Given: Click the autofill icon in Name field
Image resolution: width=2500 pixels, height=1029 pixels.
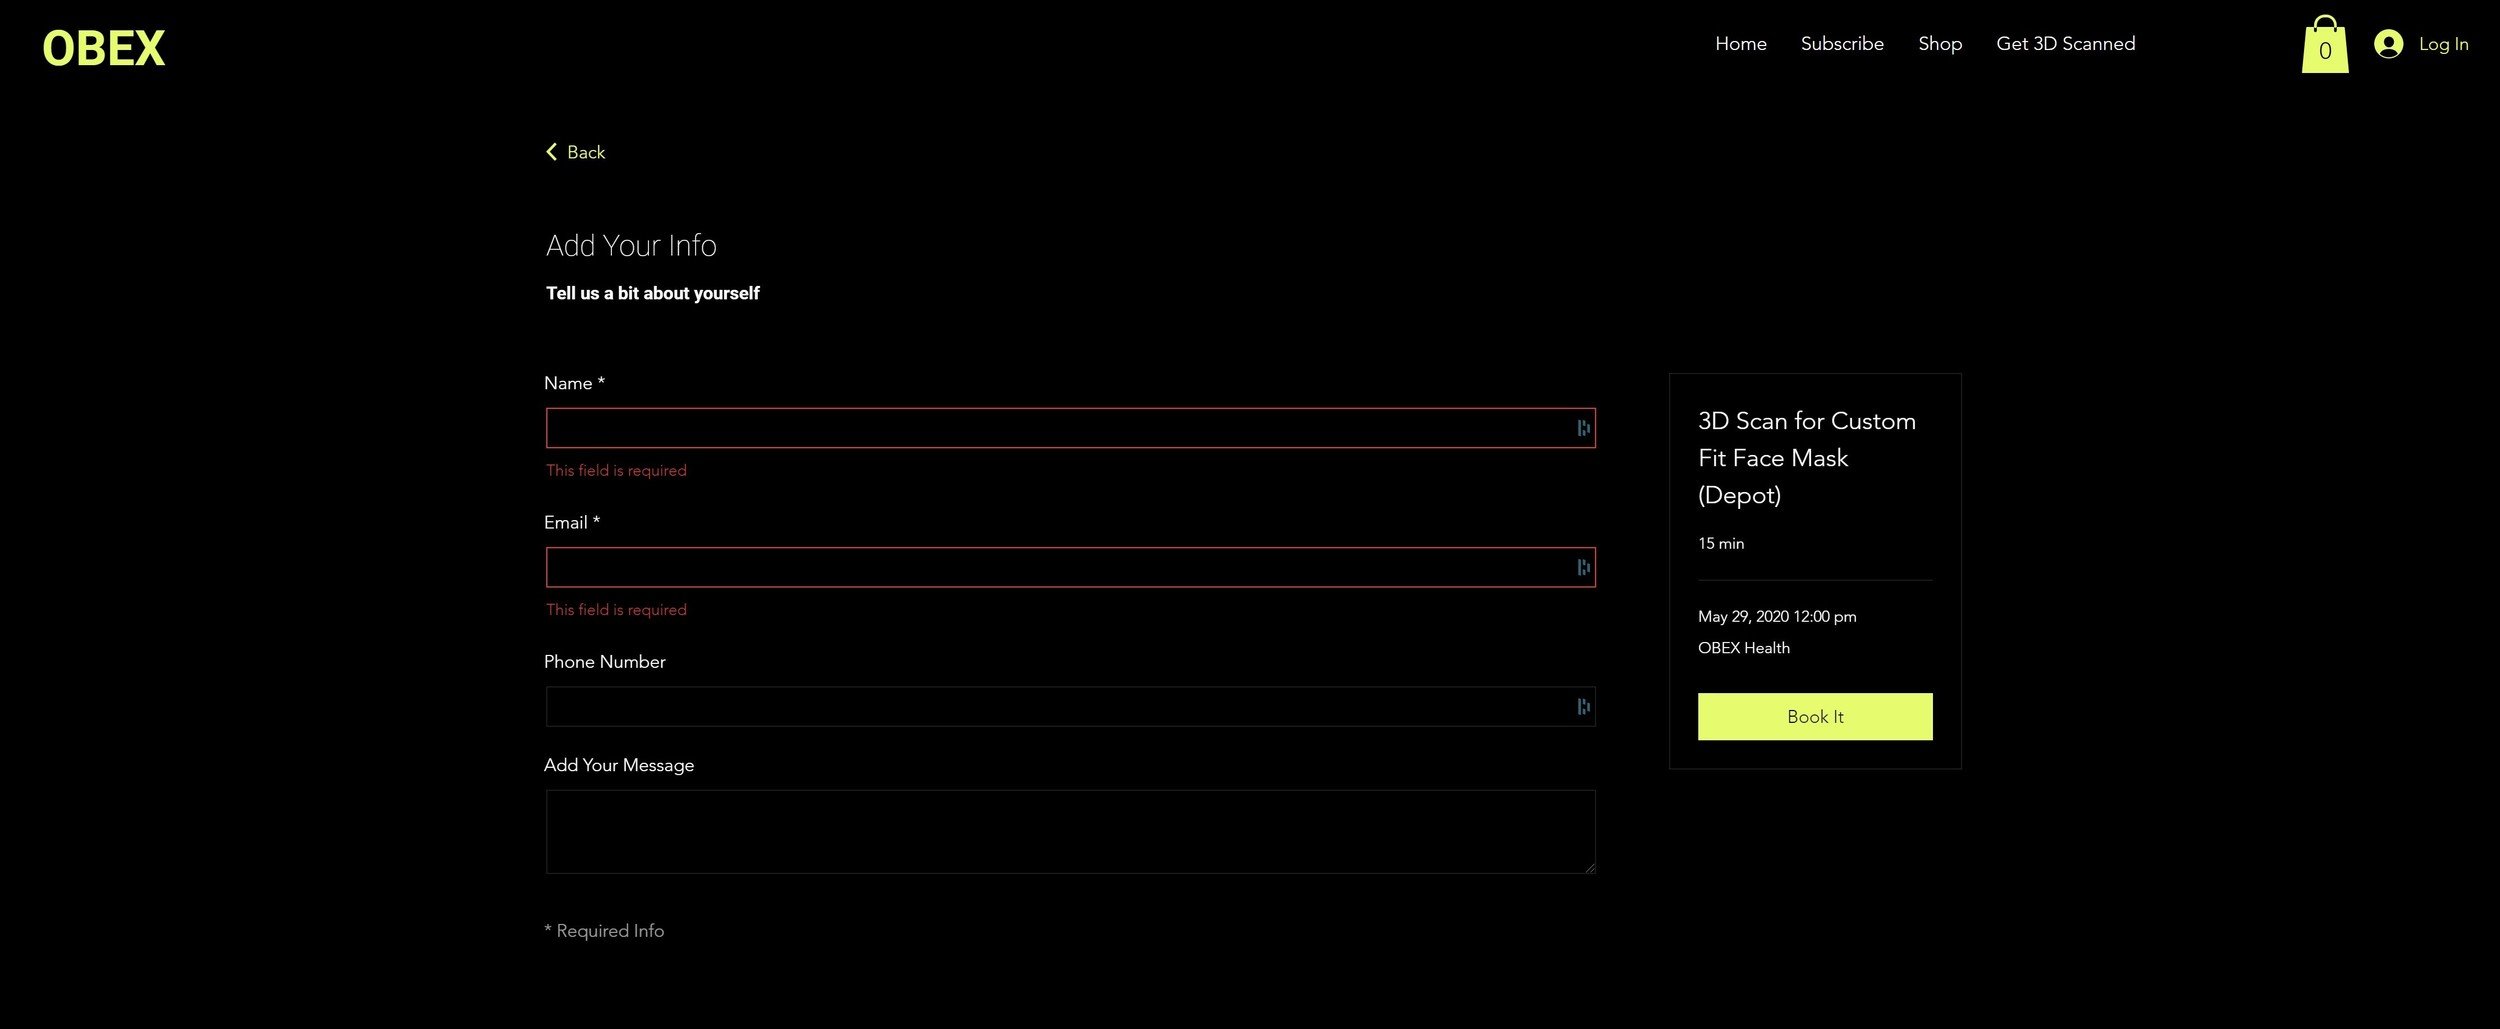Looking at the screenshot, I should [x=1583, y=428].
